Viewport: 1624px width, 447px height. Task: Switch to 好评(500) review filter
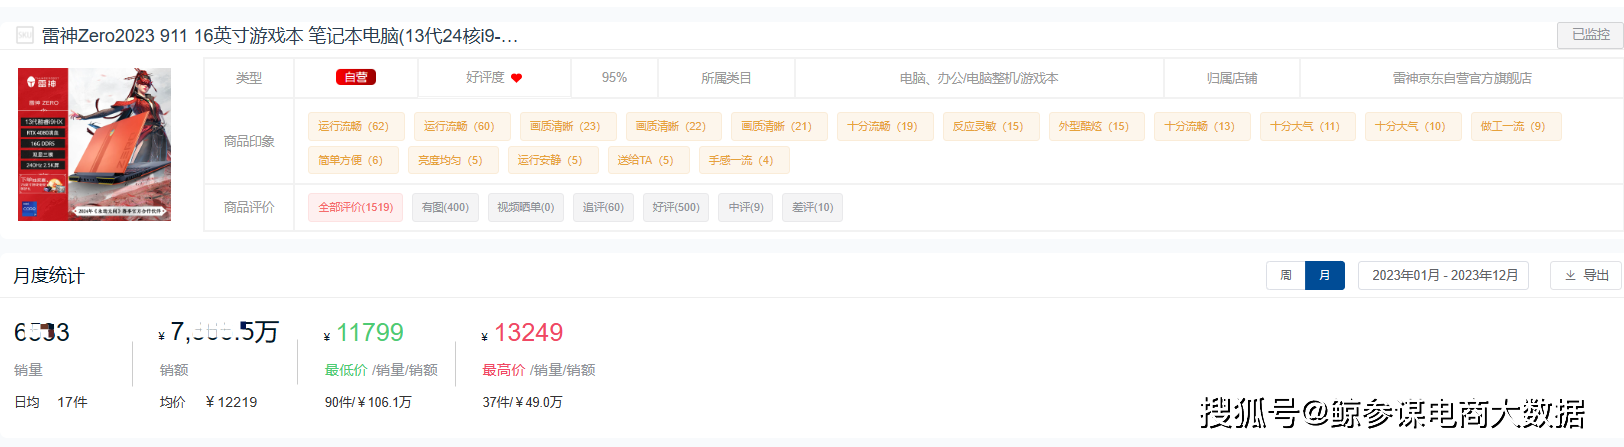coord(676,207)
